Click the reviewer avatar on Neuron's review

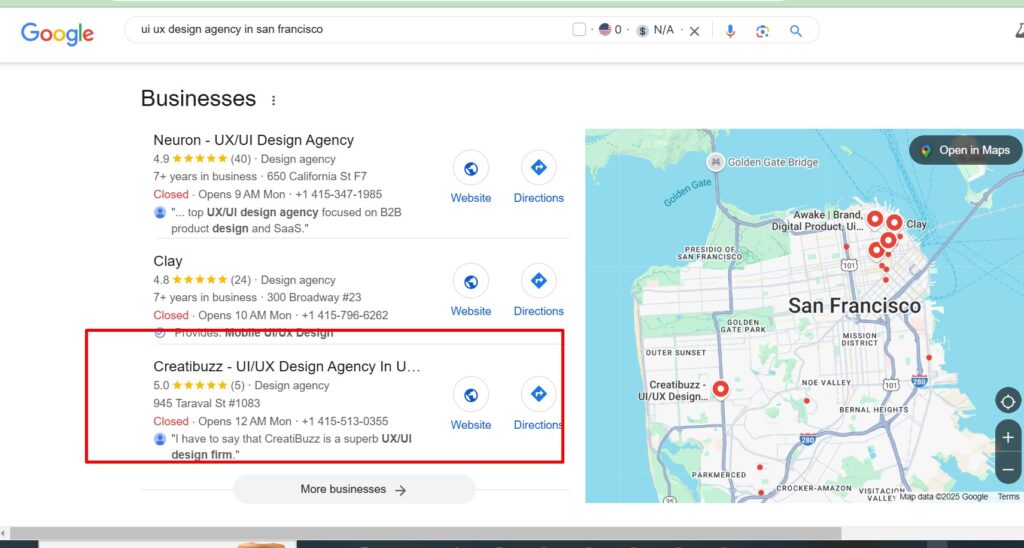(160, 212)
